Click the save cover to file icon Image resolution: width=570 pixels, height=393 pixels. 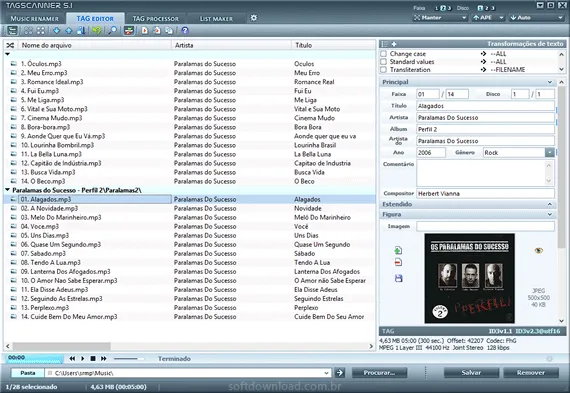point(398,278)
